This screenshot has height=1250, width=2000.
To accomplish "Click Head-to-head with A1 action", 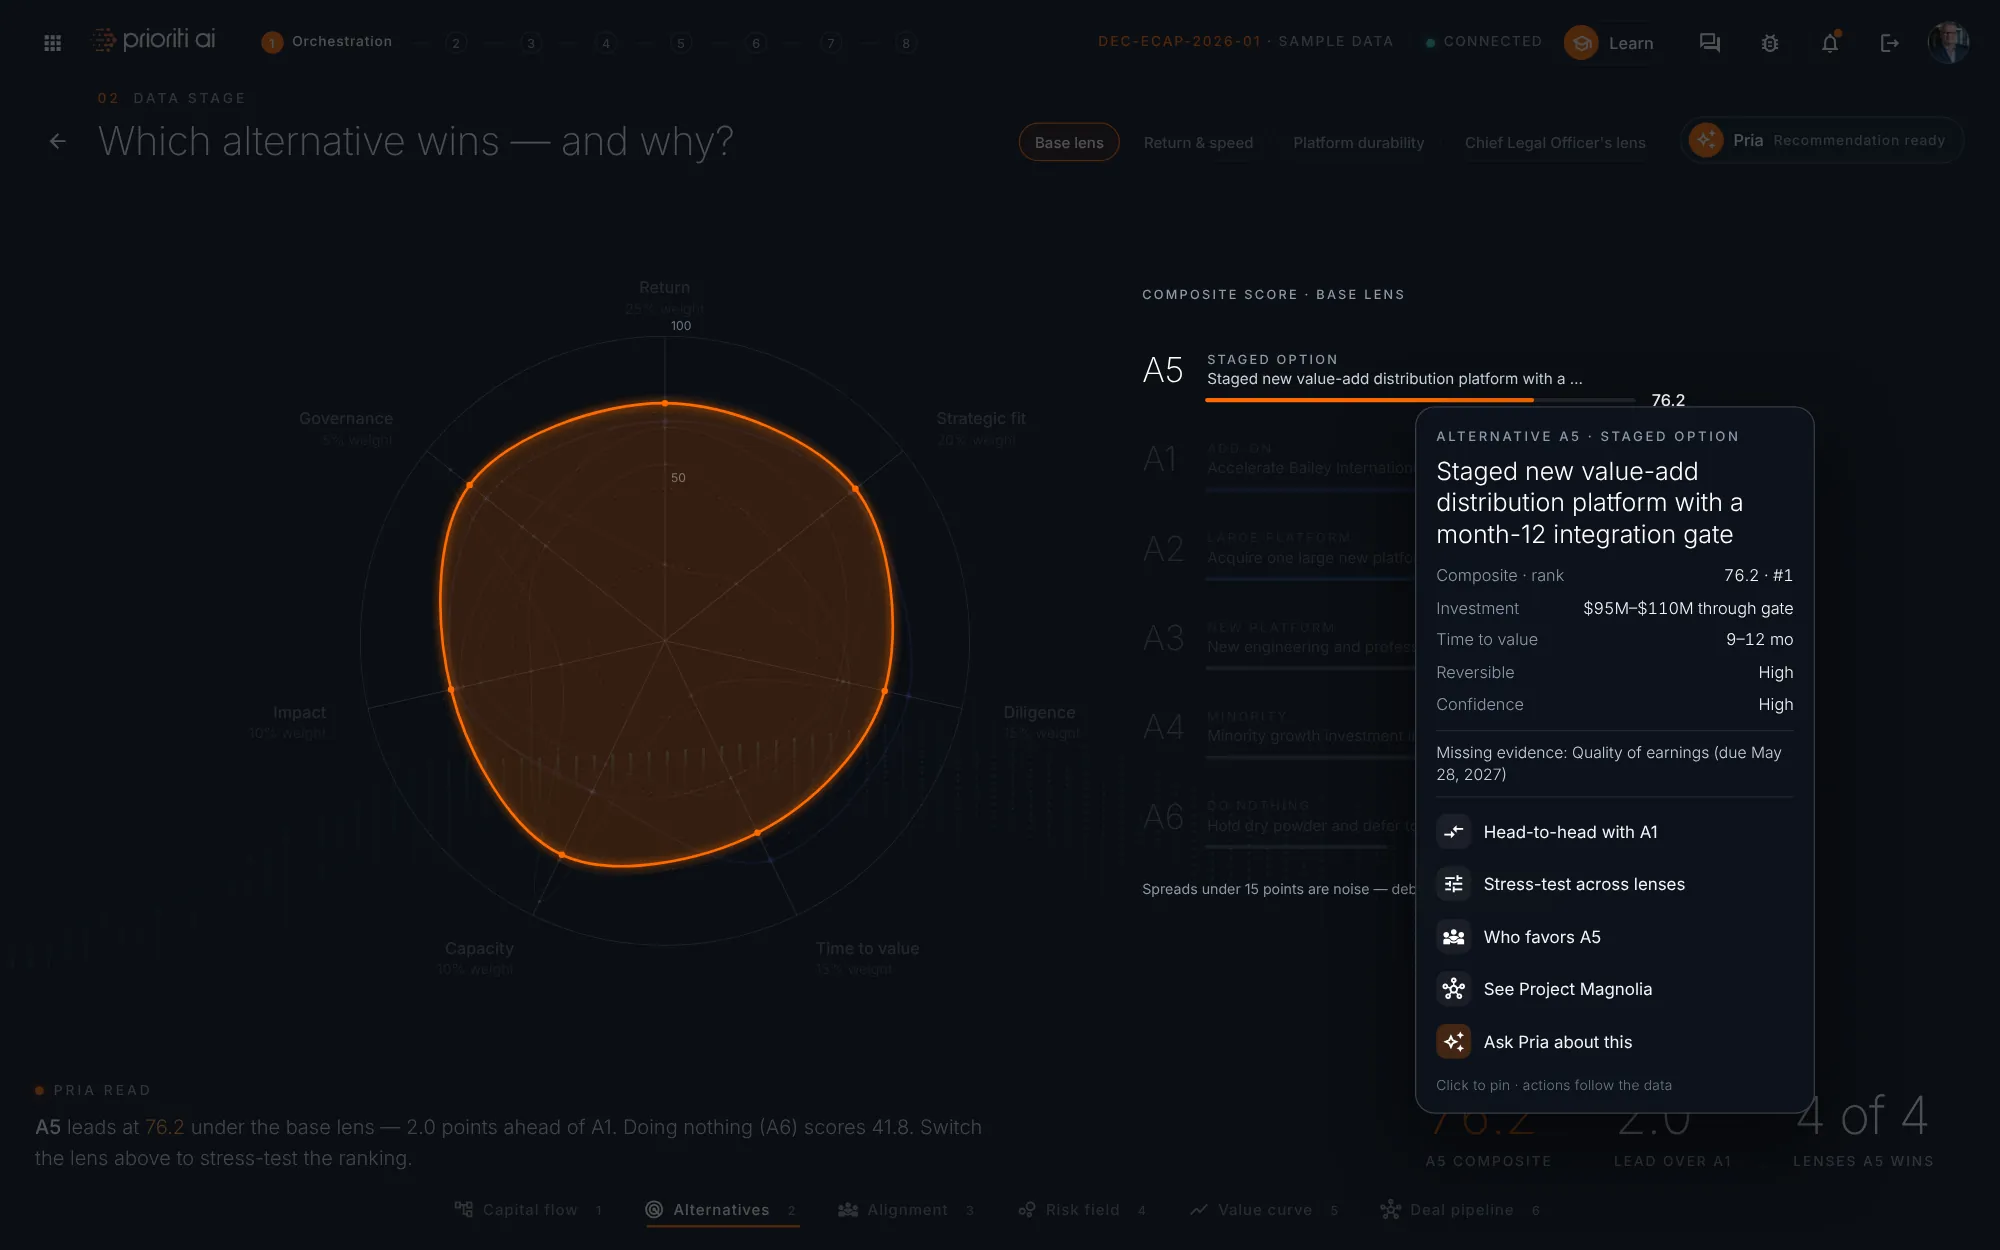I will (1614, 832).
